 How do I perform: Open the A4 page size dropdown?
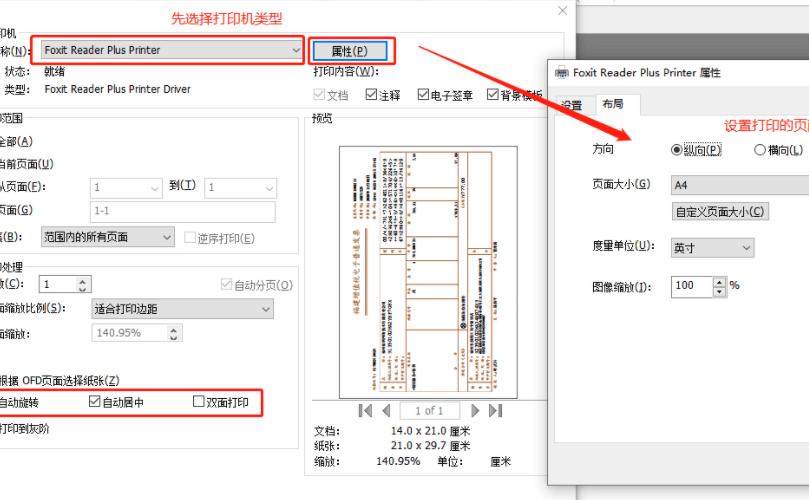(740, 185)
